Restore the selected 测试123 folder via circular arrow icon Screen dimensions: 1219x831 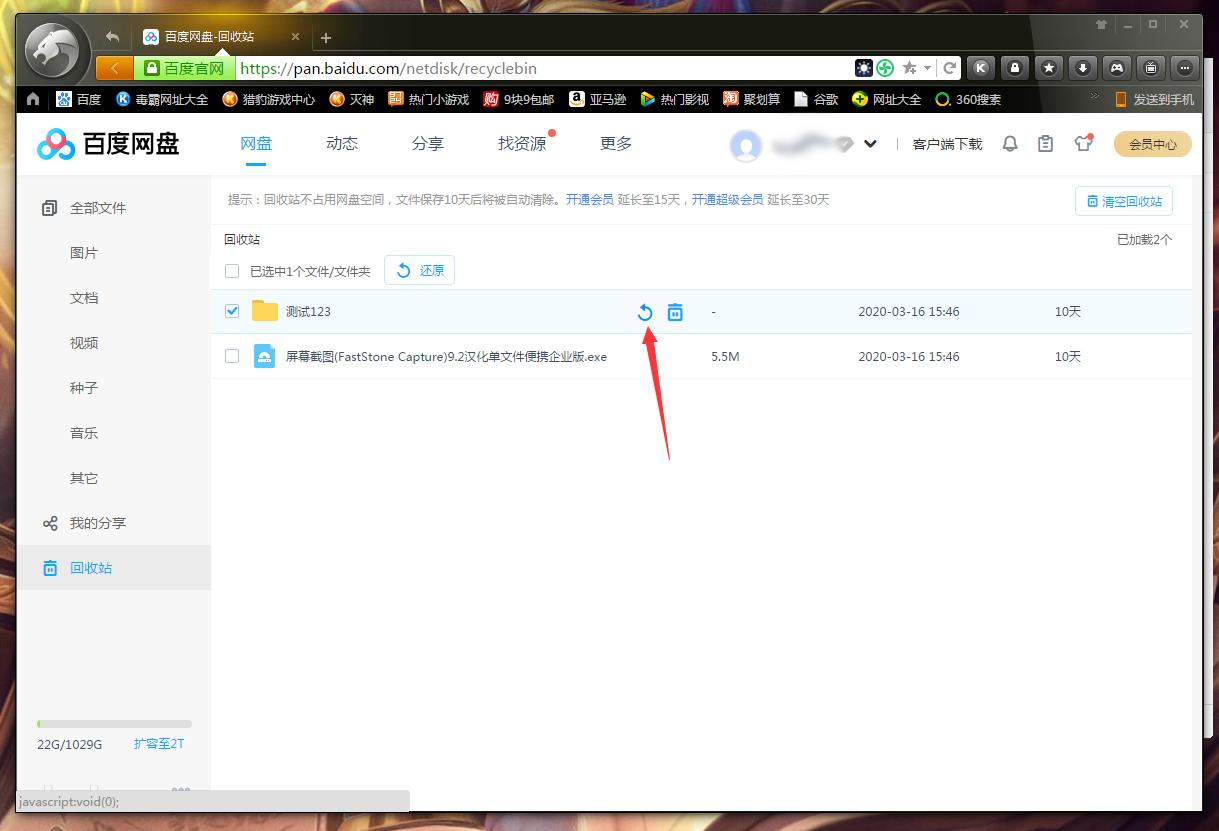[645, 311]
